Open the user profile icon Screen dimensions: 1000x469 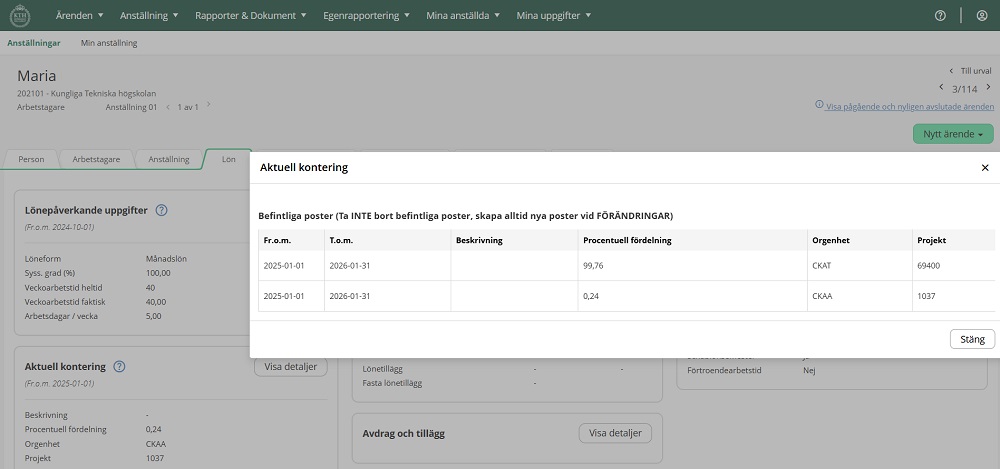(981, 16)
